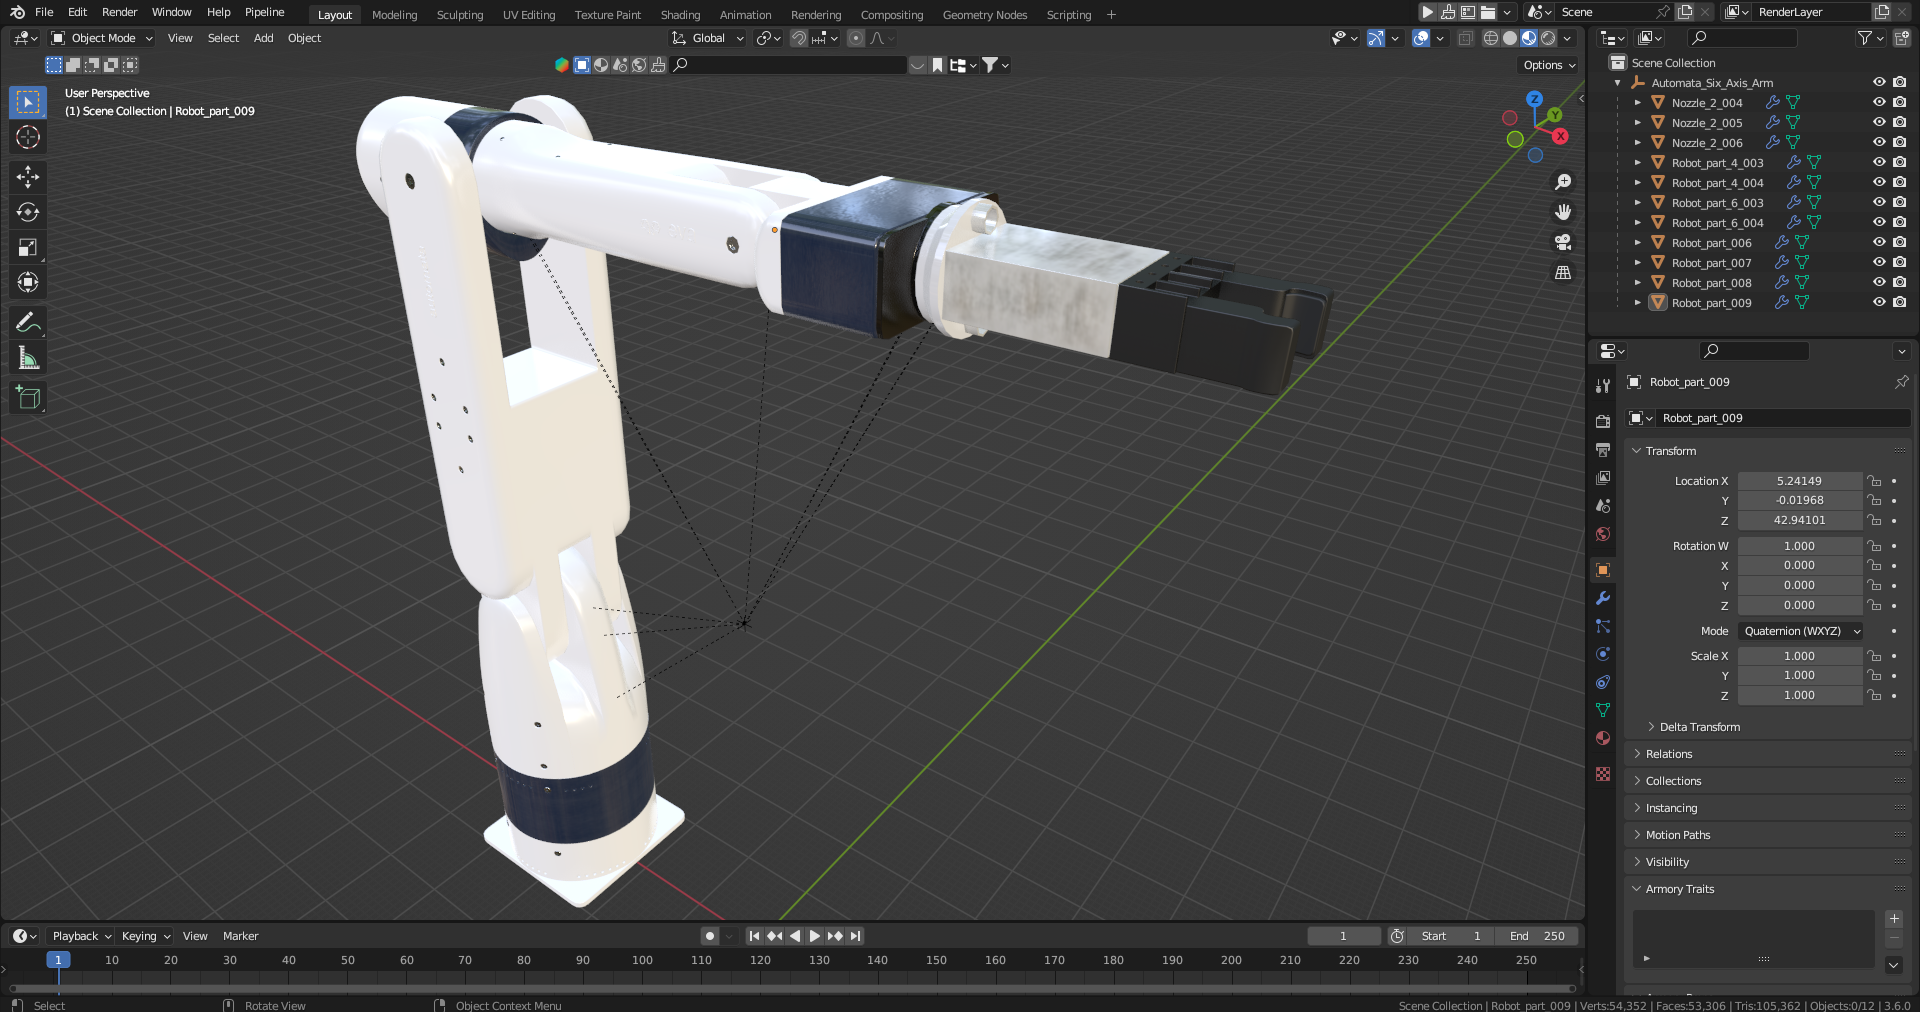Open the Object Data green triangle tab
Screen dimensions: 1920x1012
coord(1603,710)
